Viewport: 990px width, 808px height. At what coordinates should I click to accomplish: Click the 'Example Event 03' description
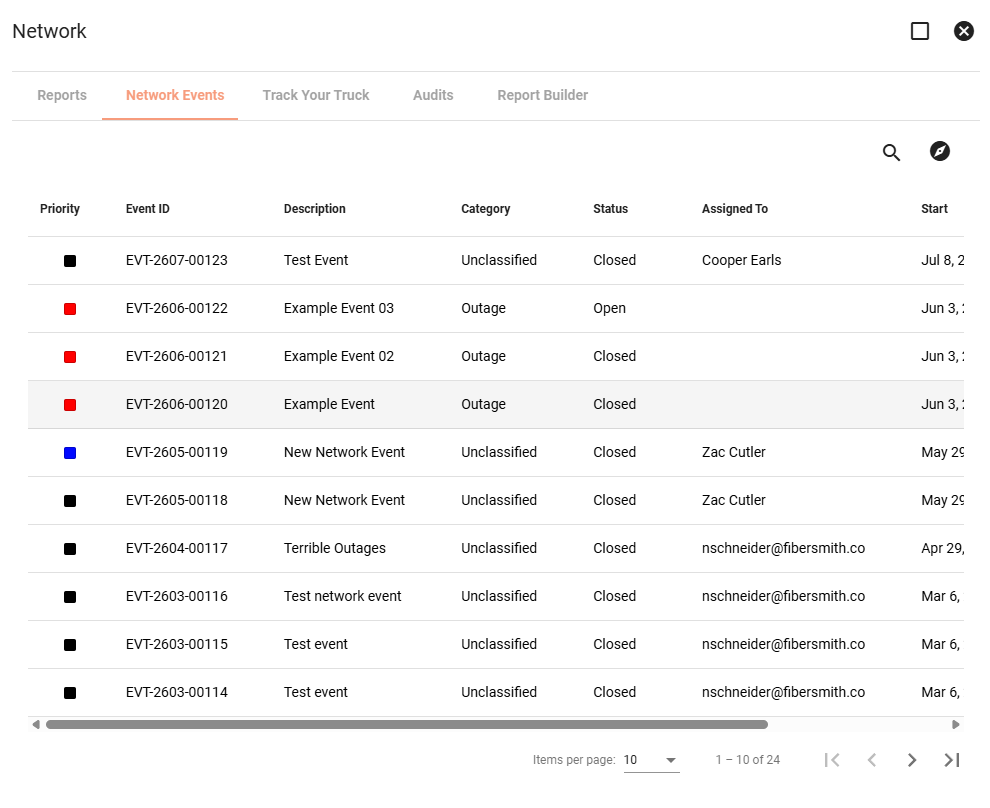(338, 308)
